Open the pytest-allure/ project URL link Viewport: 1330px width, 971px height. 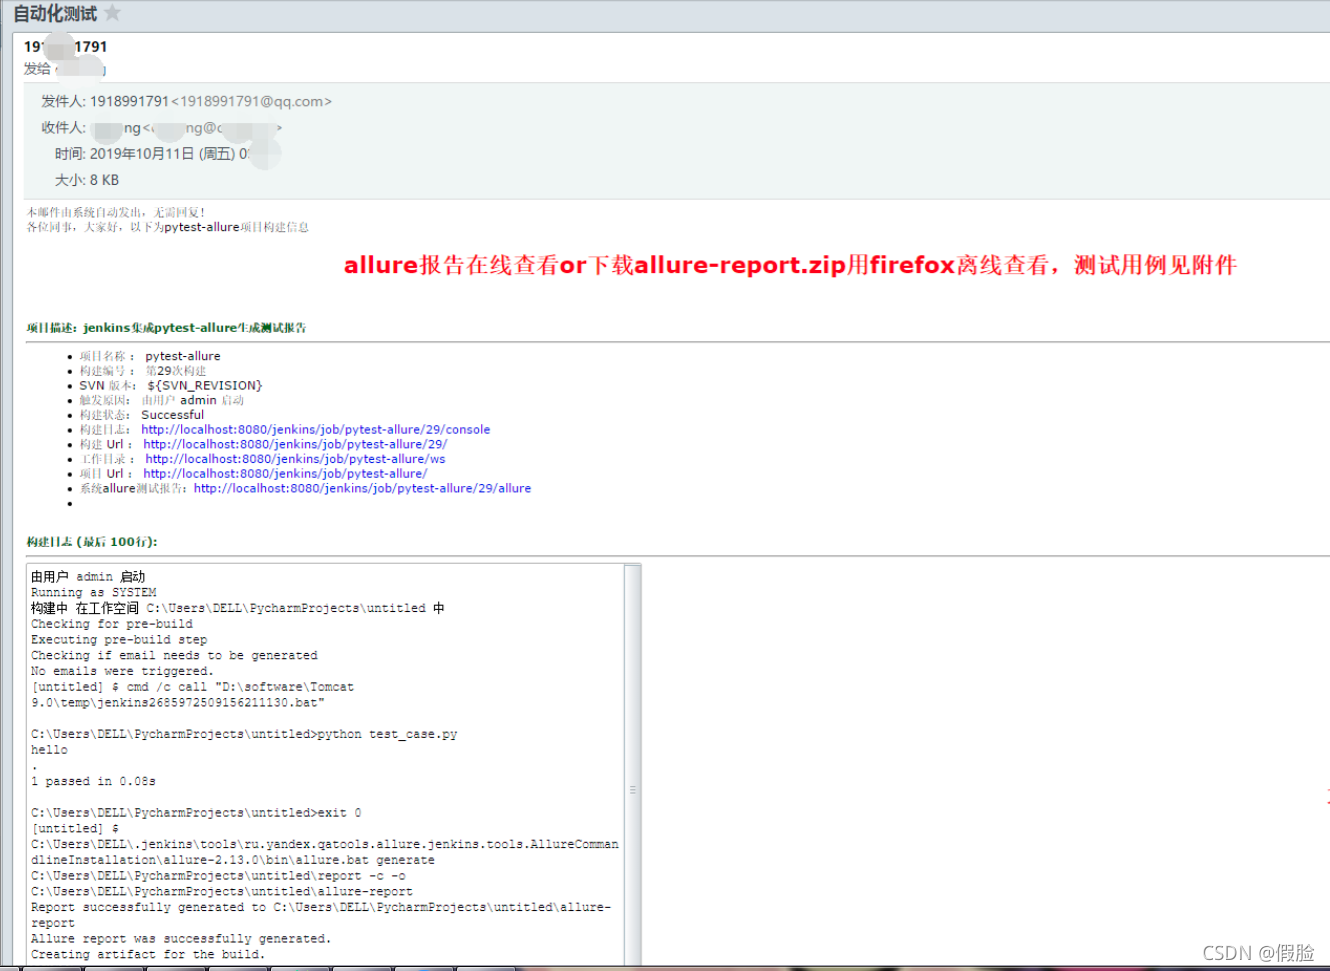tap(285, 474)
